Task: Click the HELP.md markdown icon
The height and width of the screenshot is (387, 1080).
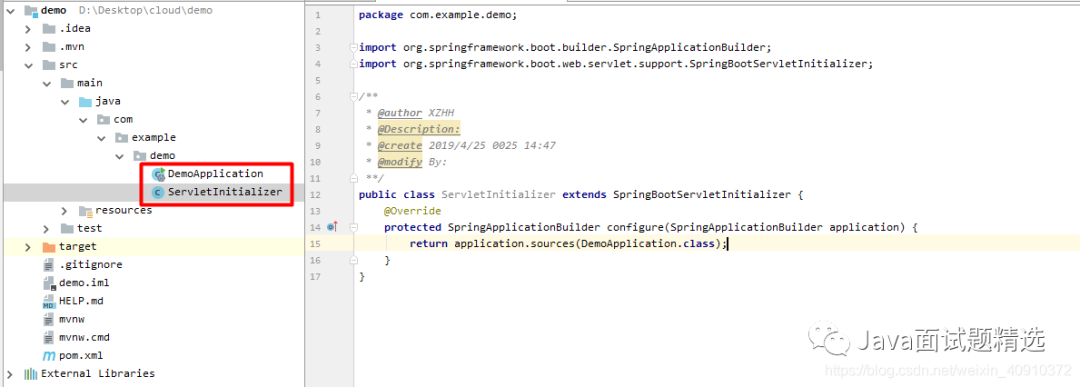Action: pos(48,302)
